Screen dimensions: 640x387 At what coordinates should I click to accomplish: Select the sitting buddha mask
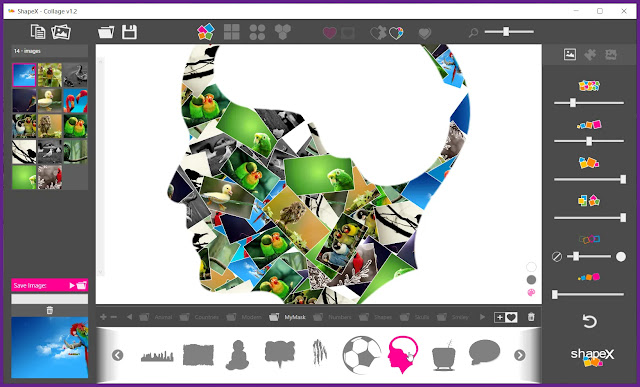pos(238,355)
